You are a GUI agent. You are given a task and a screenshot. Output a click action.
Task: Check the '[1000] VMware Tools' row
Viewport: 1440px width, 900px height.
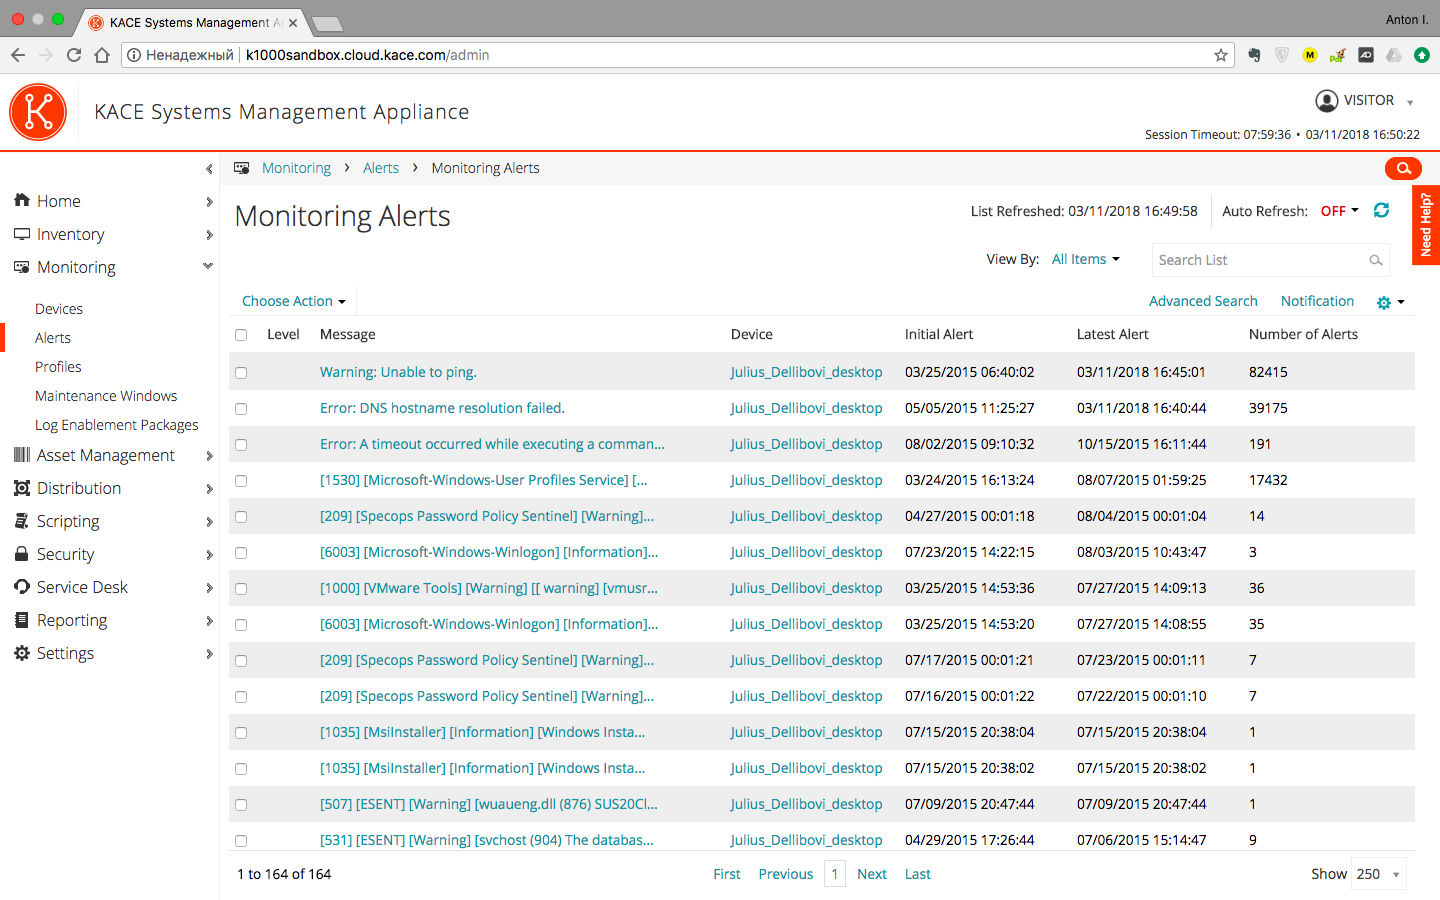coord(241,589)
